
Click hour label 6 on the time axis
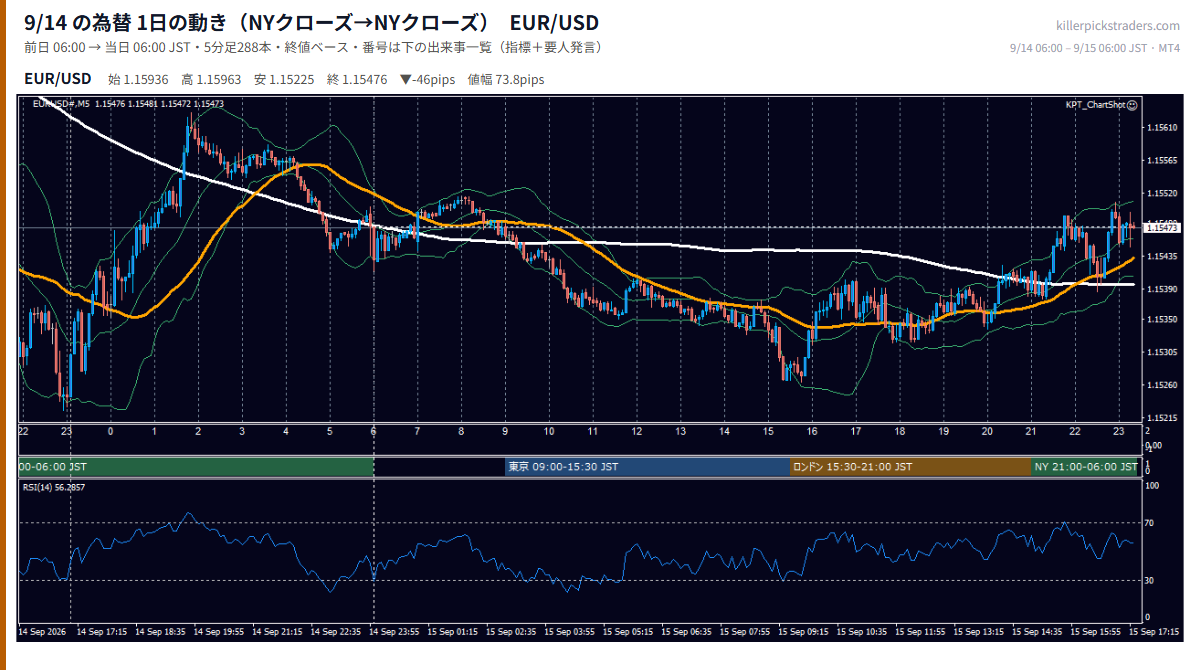click(373, 431)
